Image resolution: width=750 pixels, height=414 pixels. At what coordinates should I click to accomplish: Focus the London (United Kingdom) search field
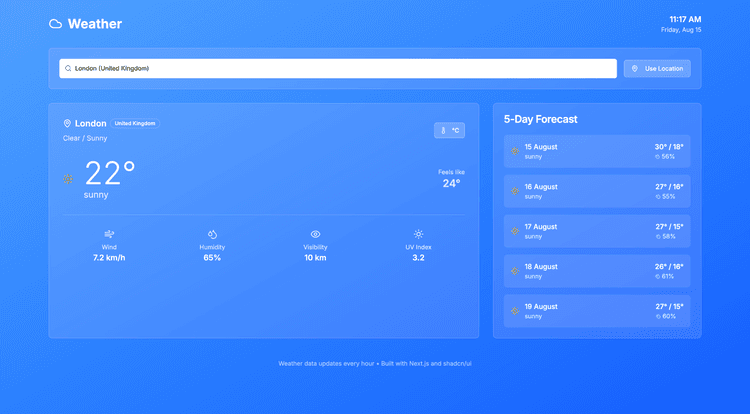338,68
